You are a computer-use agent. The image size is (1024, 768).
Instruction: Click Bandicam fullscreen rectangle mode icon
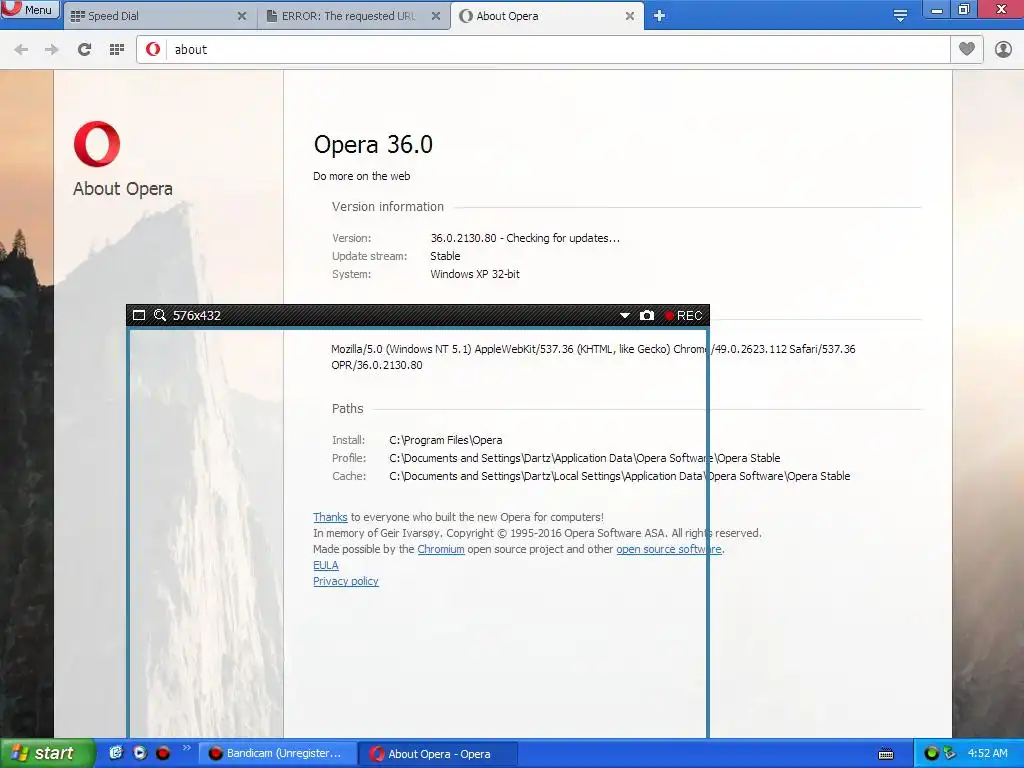point(138,315)
